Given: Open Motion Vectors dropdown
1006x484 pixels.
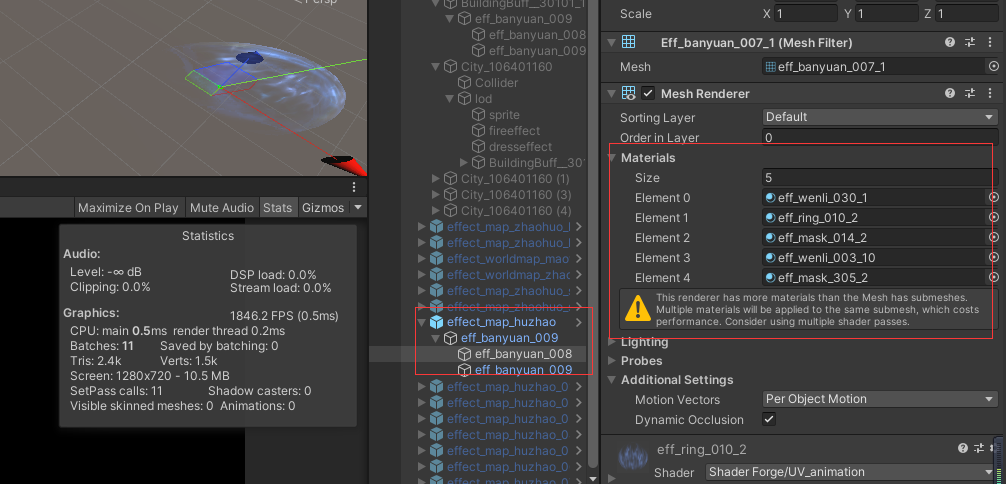Looking at the screenshot, I should 880,399.
